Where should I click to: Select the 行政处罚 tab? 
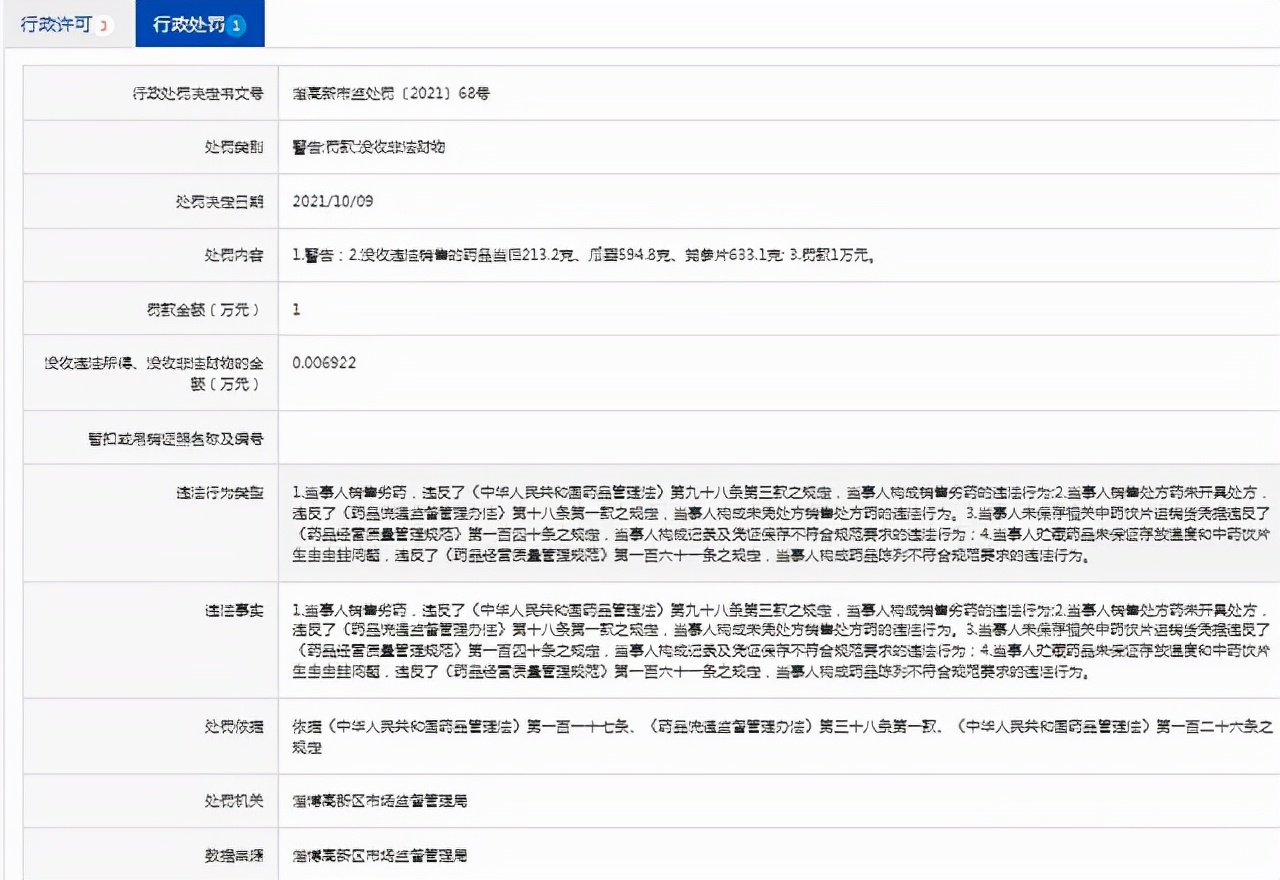click(200, 25)
